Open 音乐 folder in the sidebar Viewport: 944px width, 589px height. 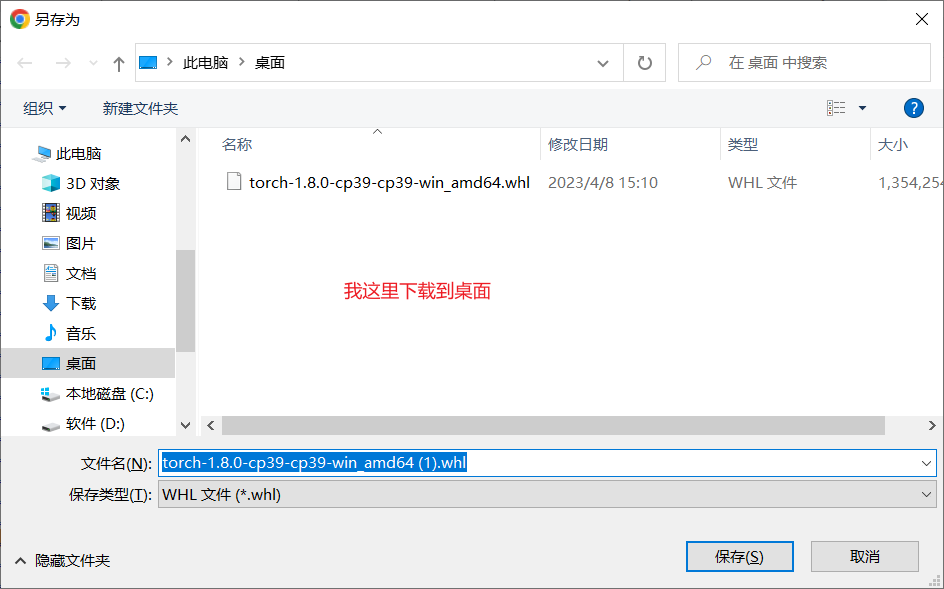[81, 334]
